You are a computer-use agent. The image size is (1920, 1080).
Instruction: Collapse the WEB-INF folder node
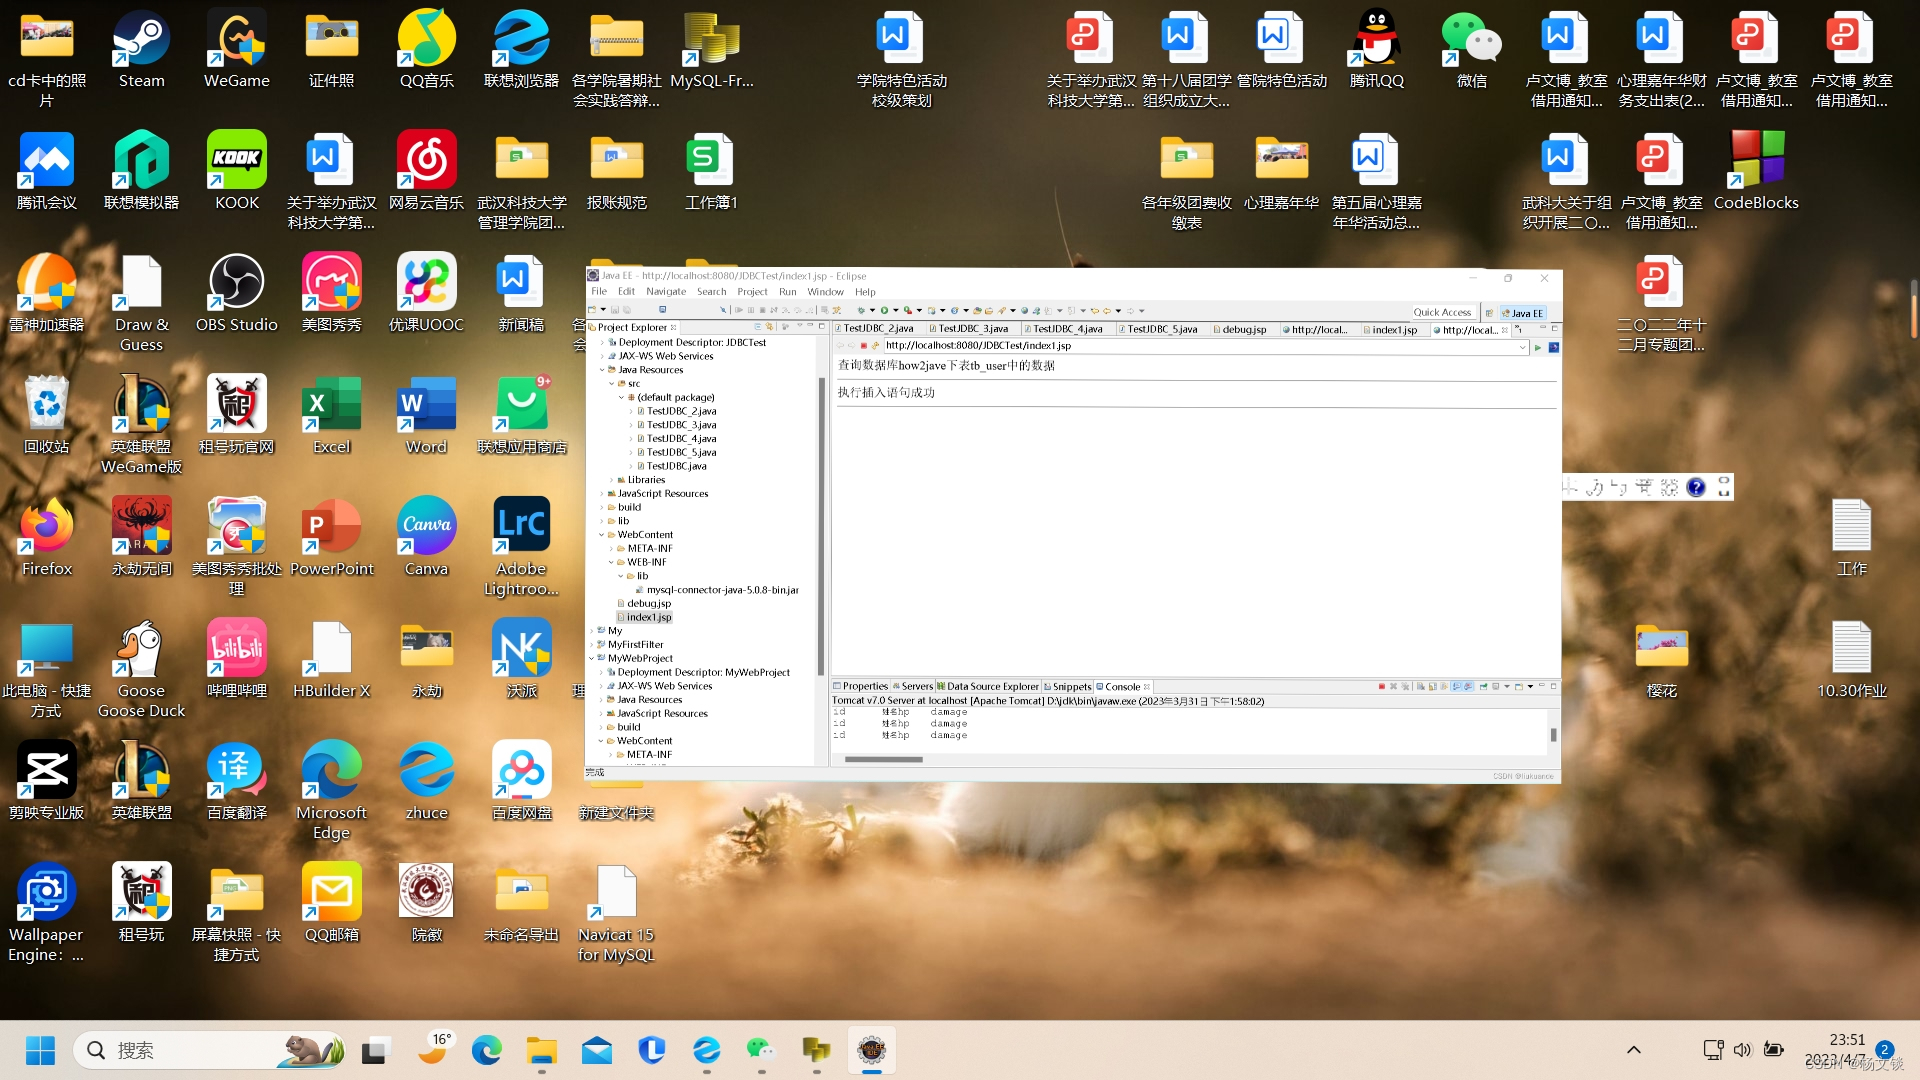pyautogui.click(x=611, y=562)
